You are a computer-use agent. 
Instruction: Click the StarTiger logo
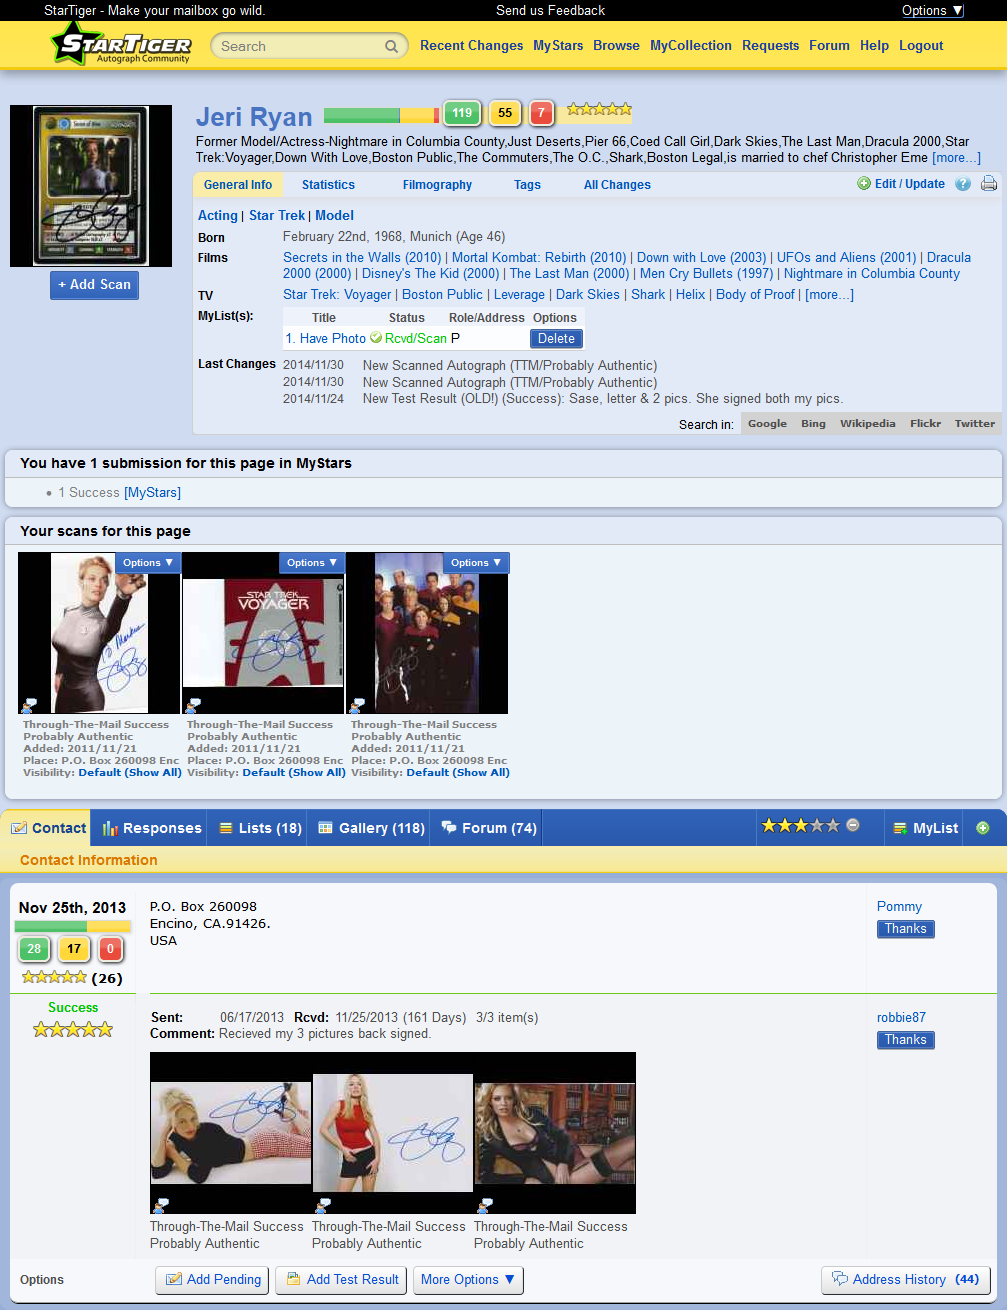click(121, 45)
